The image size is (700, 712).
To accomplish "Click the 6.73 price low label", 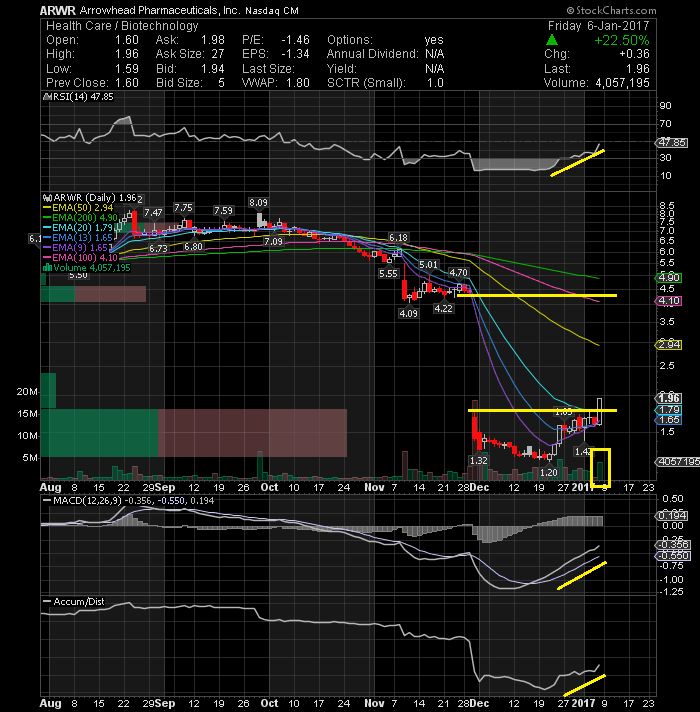I will [x=158, y=249].
